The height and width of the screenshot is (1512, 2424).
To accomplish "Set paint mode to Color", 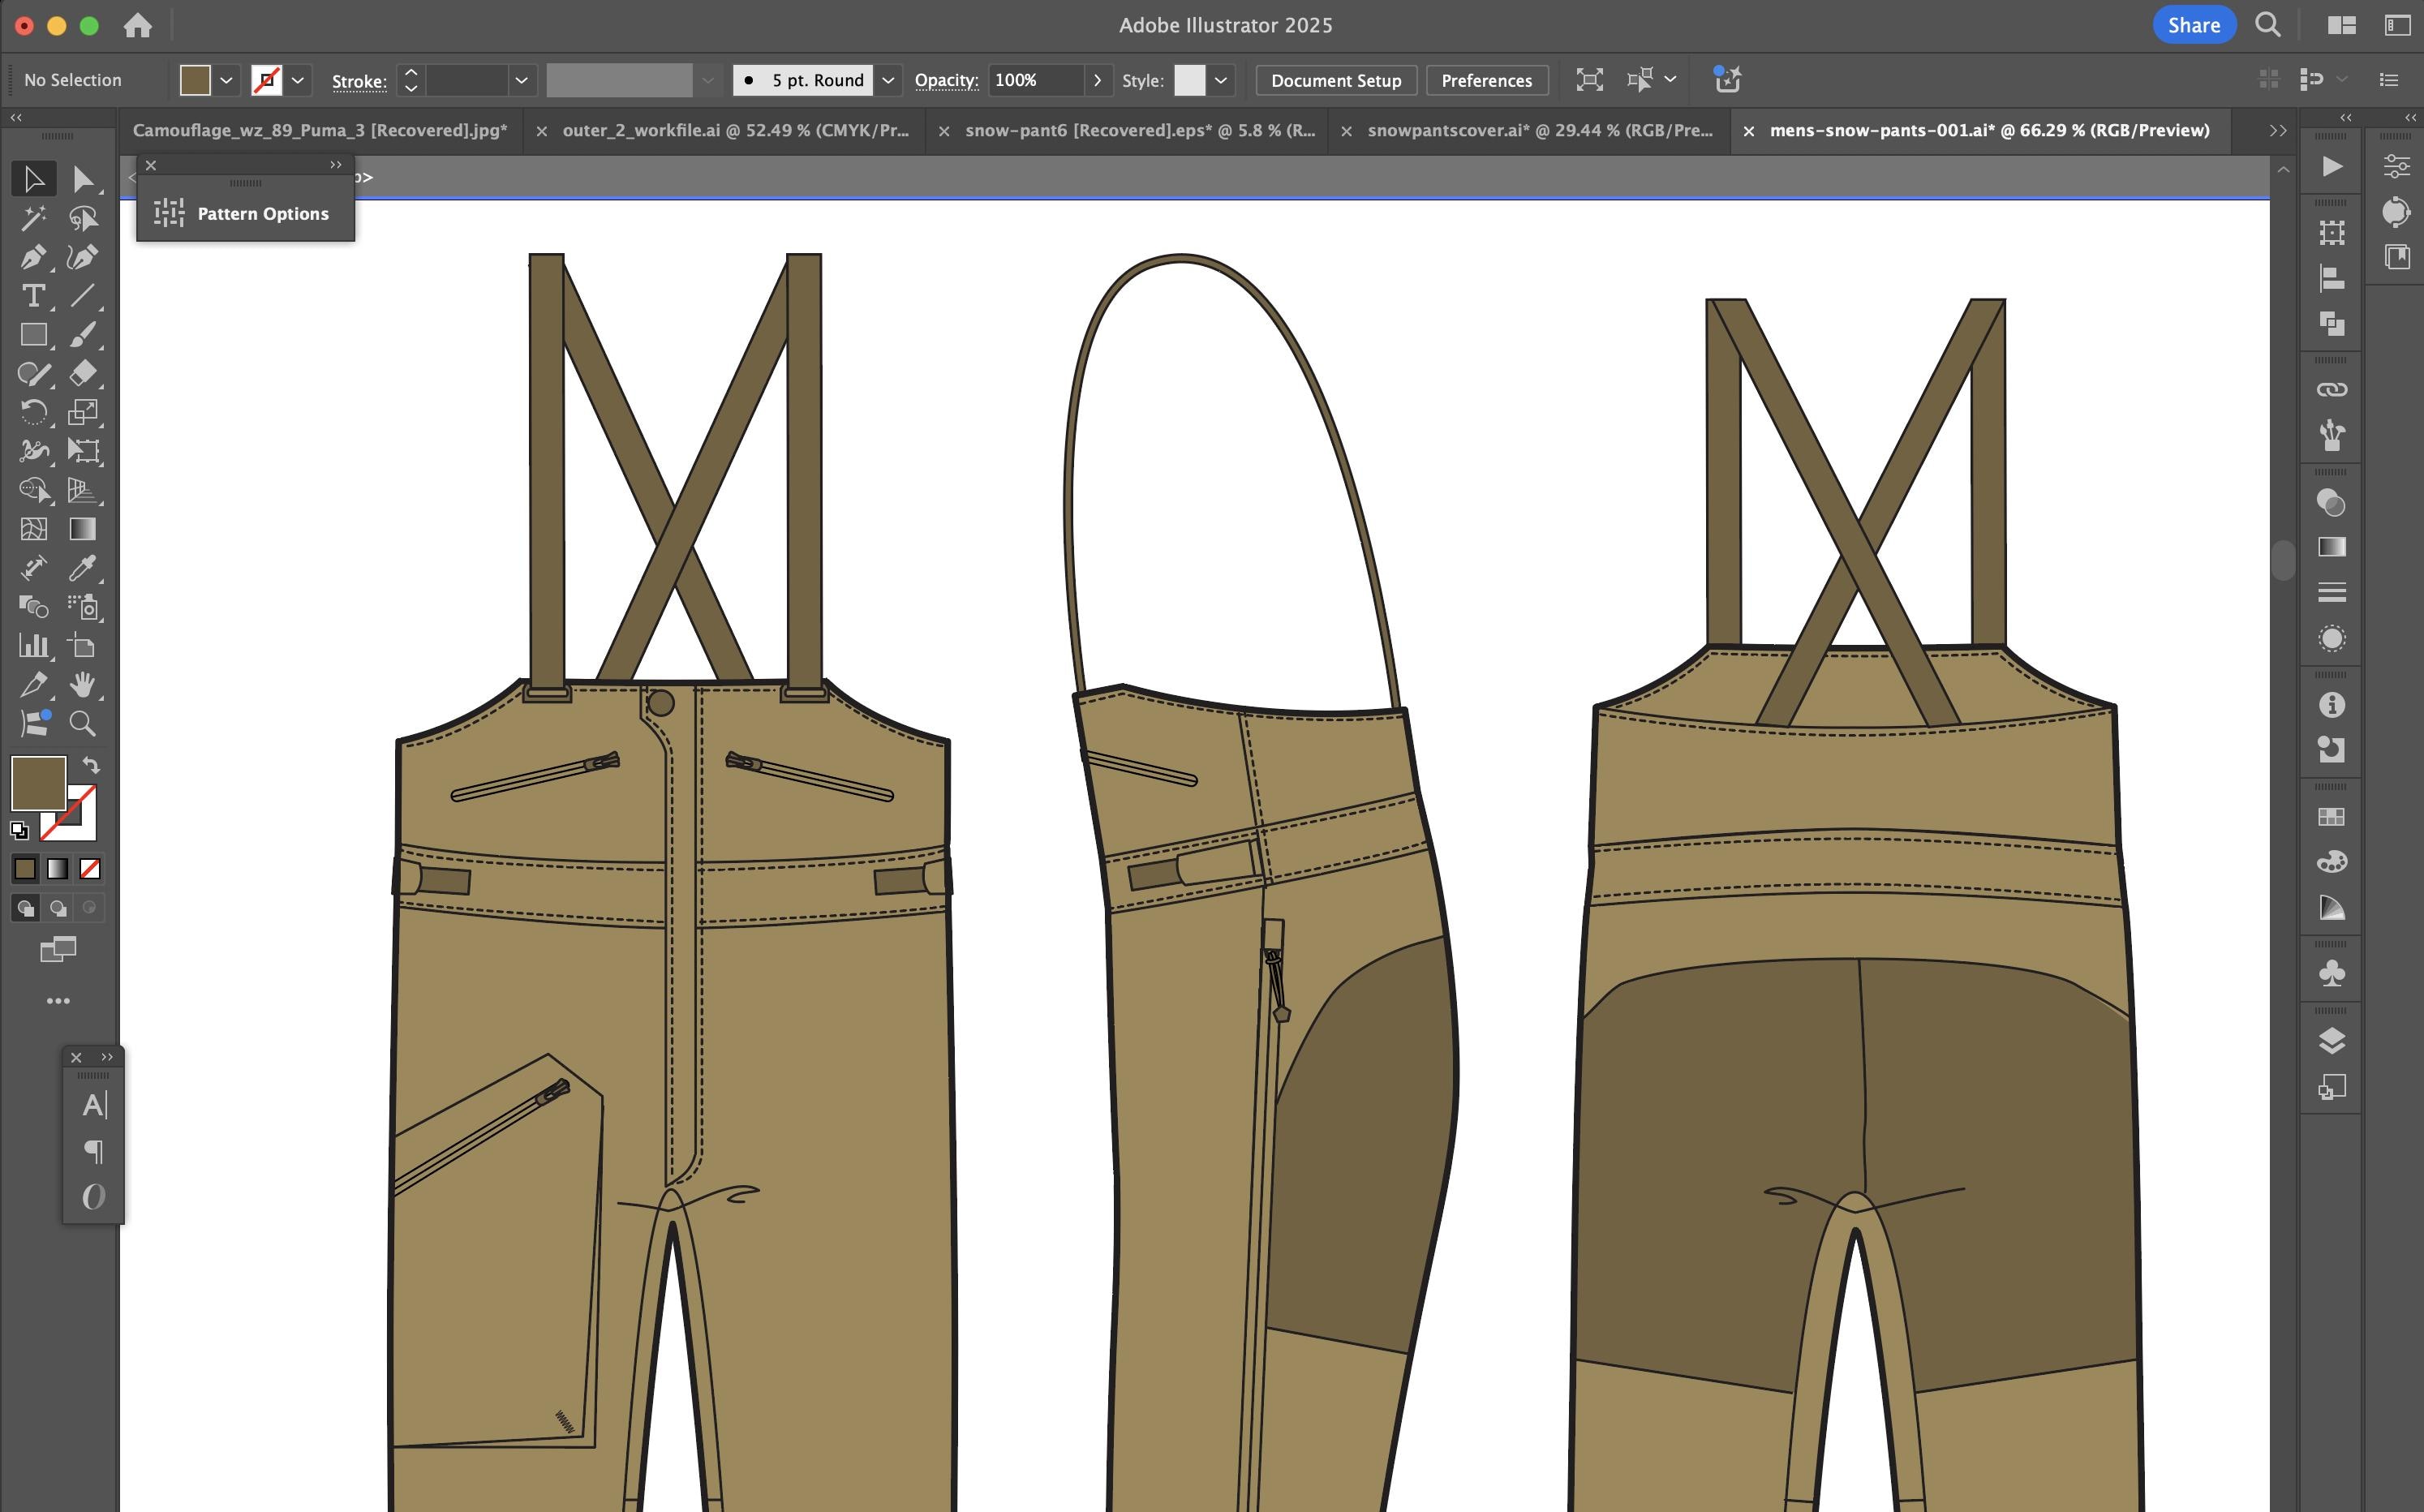I will pos(25,869).
